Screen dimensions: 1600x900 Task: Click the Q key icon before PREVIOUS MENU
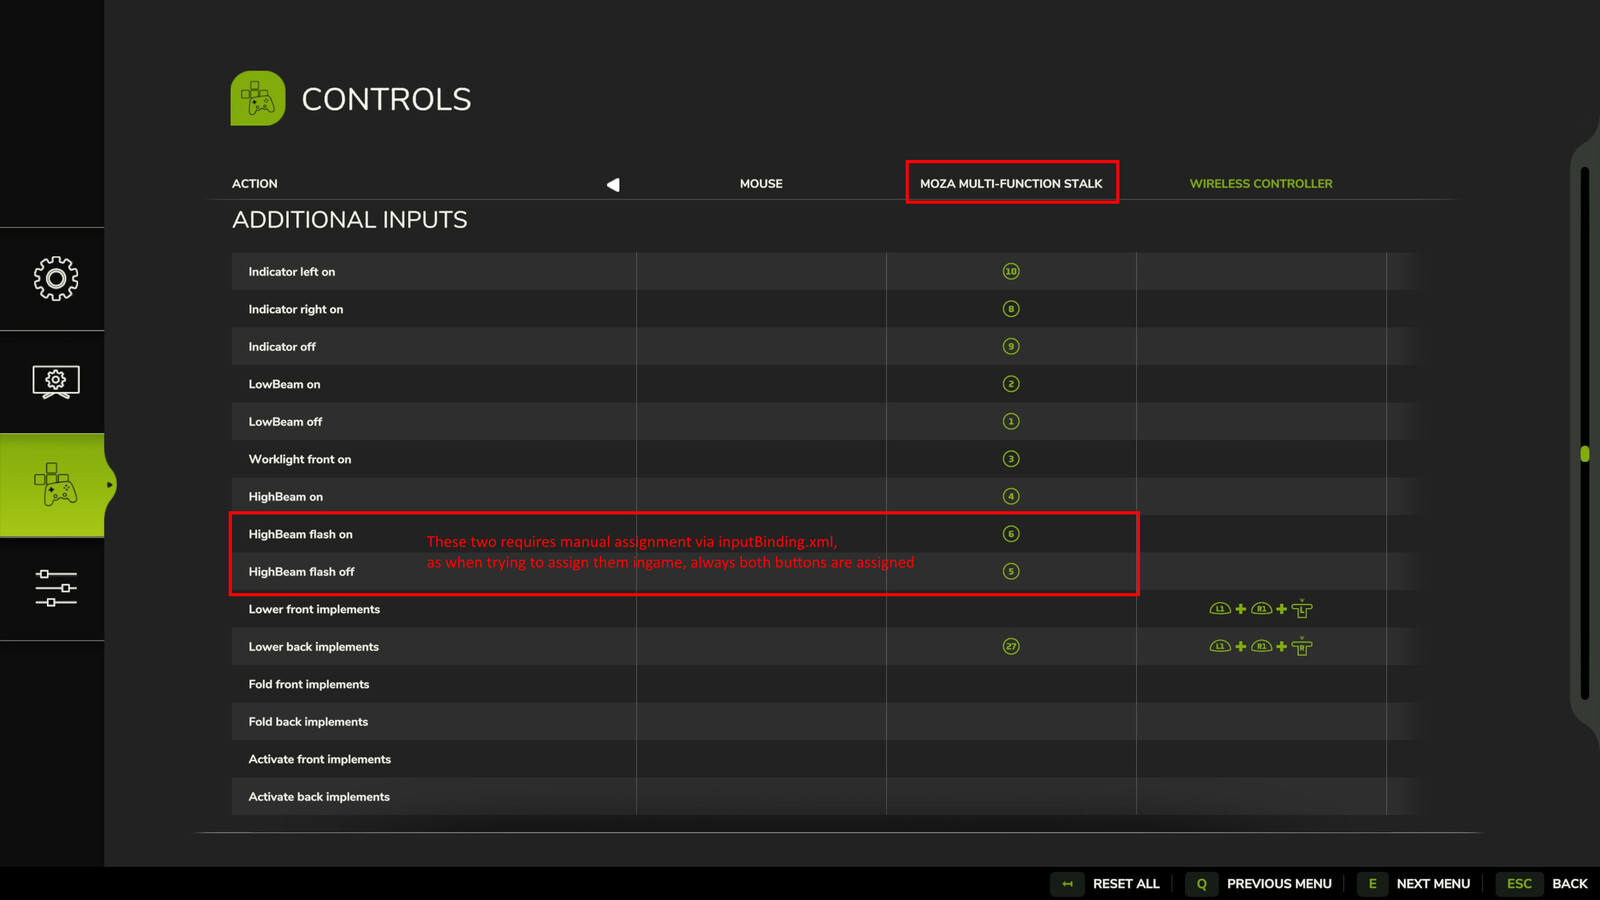pos(1200,884)
